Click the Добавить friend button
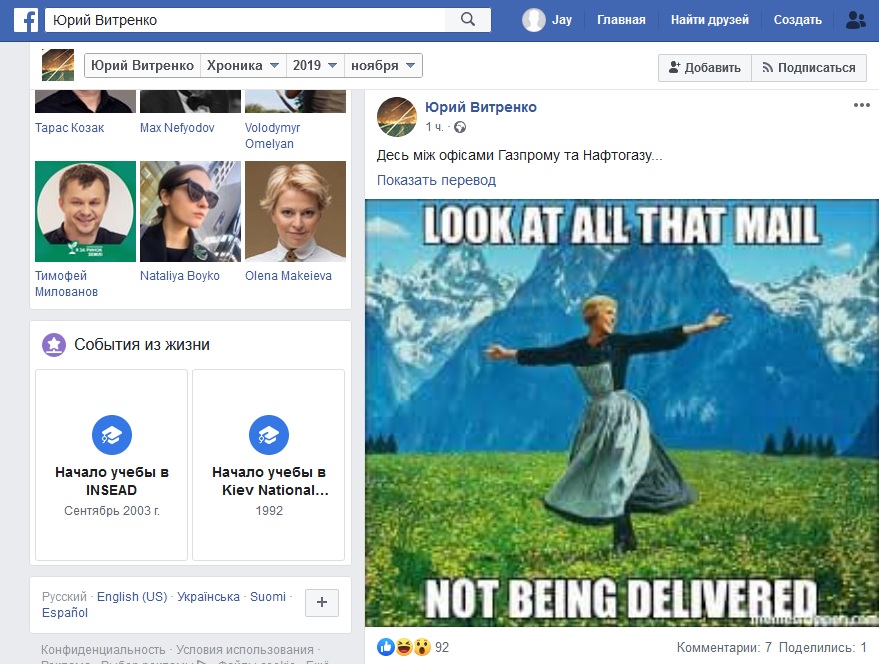879x664 pixels. pos(705,68)
